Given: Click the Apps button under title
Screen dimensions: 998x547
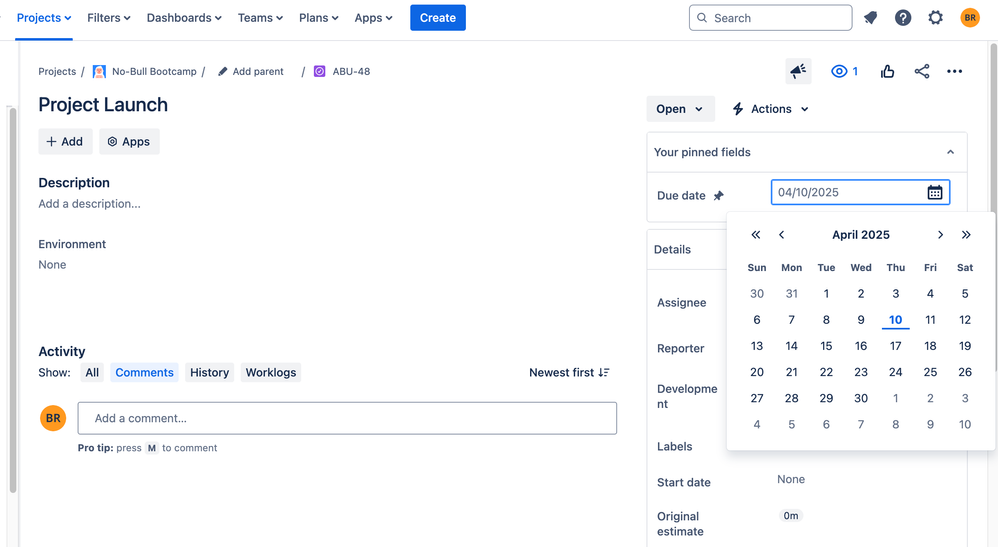Looking at the screenshot, I should coord(129,141).
